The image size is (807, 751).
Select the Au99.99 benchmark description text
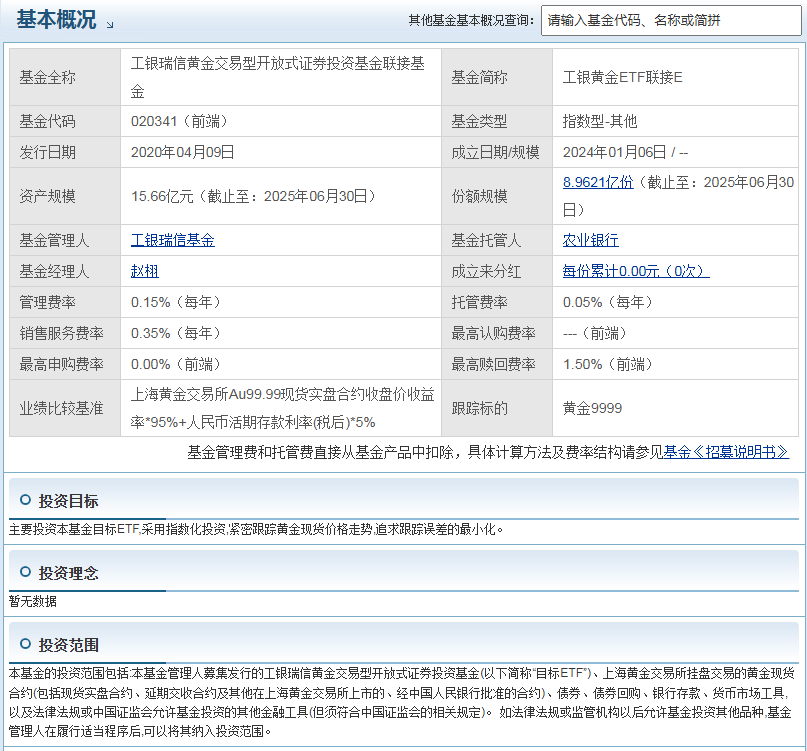283,408
